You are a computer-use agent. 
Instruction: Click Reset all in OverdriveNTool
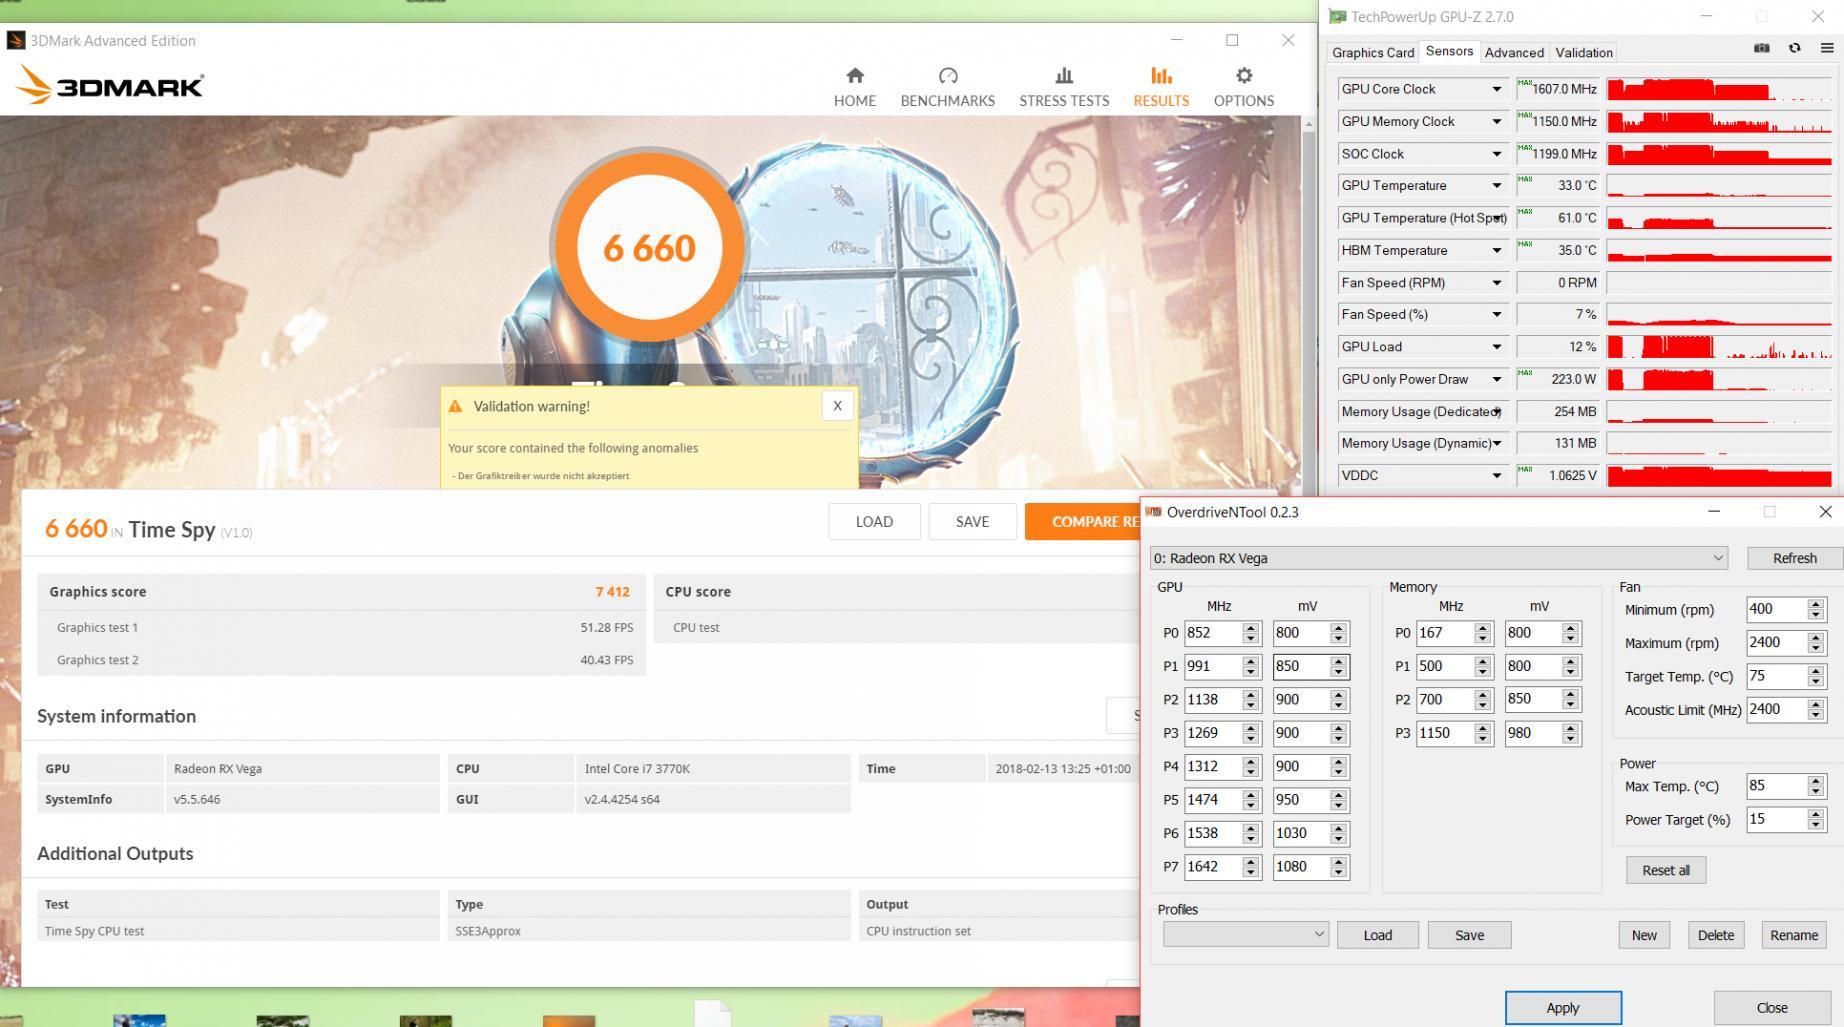(x=1666, y=870)
